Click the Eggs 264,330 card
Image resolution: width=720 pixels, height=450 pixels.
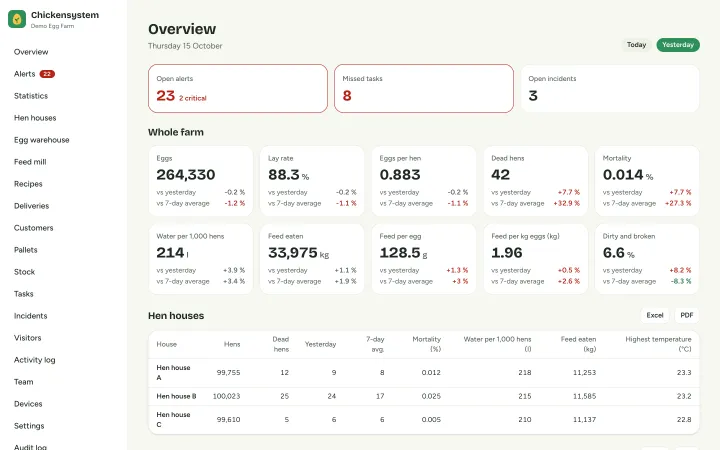[x=201, y=181]
